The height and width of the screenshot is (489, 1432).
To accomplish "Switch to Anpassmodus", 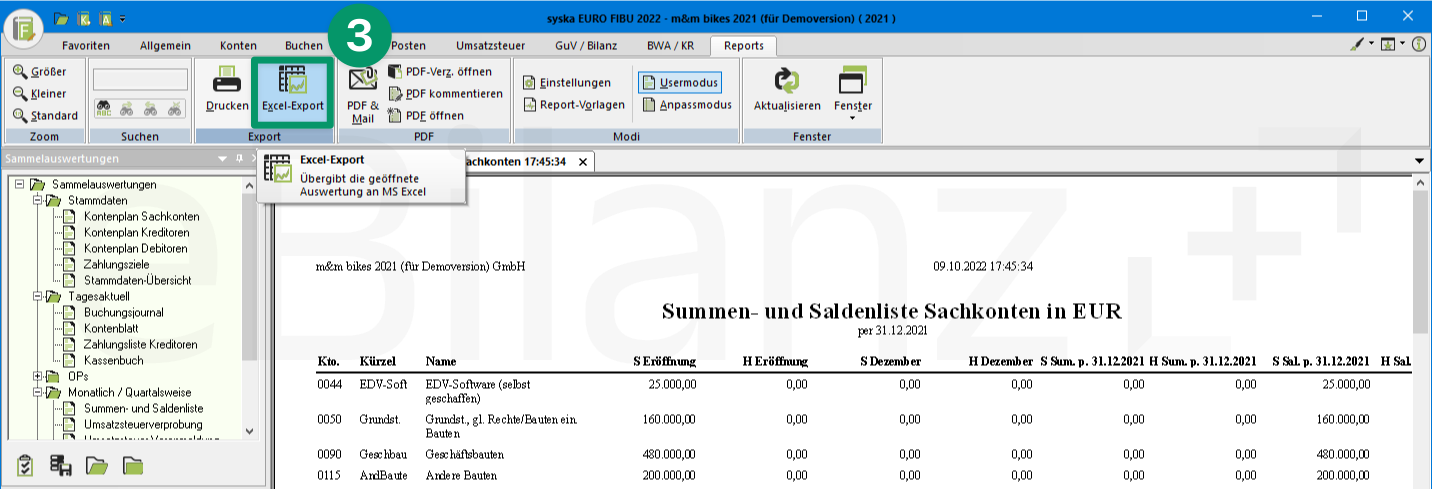I will point(687,104).
